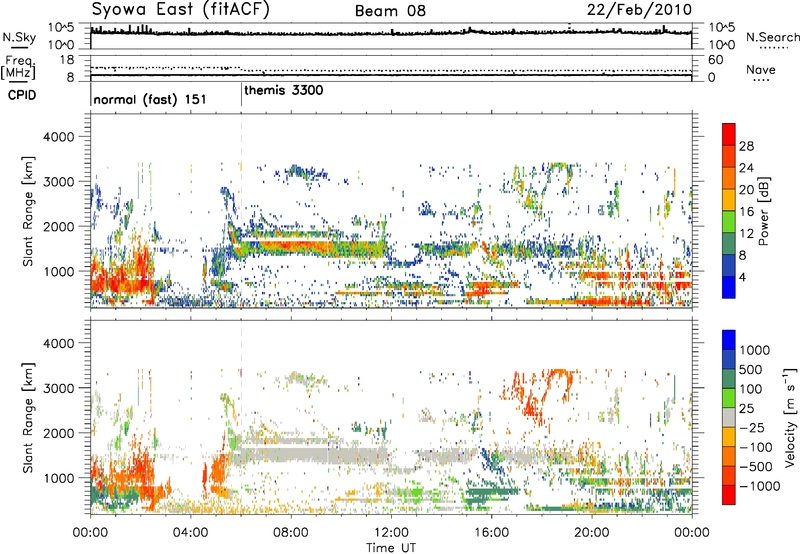The width and height of the screenshot is (800, 554).
Task: Click the "100" label on velocity color bar
Action: pos(751,389)
